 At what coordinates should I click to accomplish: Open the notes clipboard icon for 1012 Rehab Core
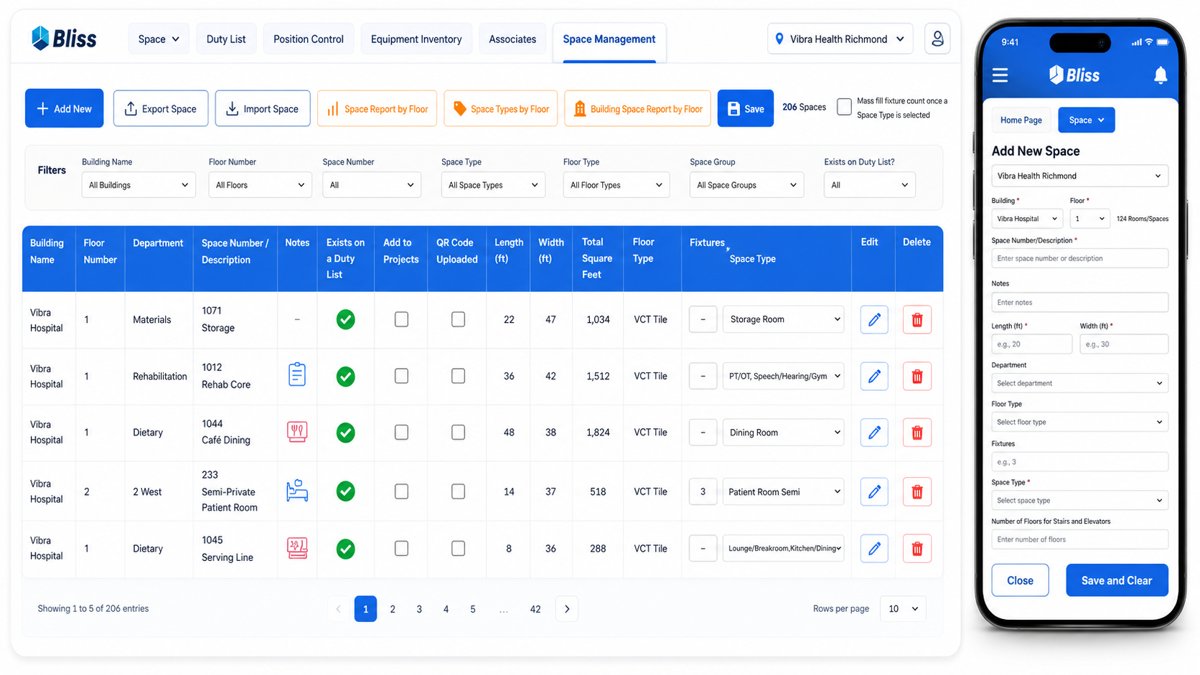point(297,375)
